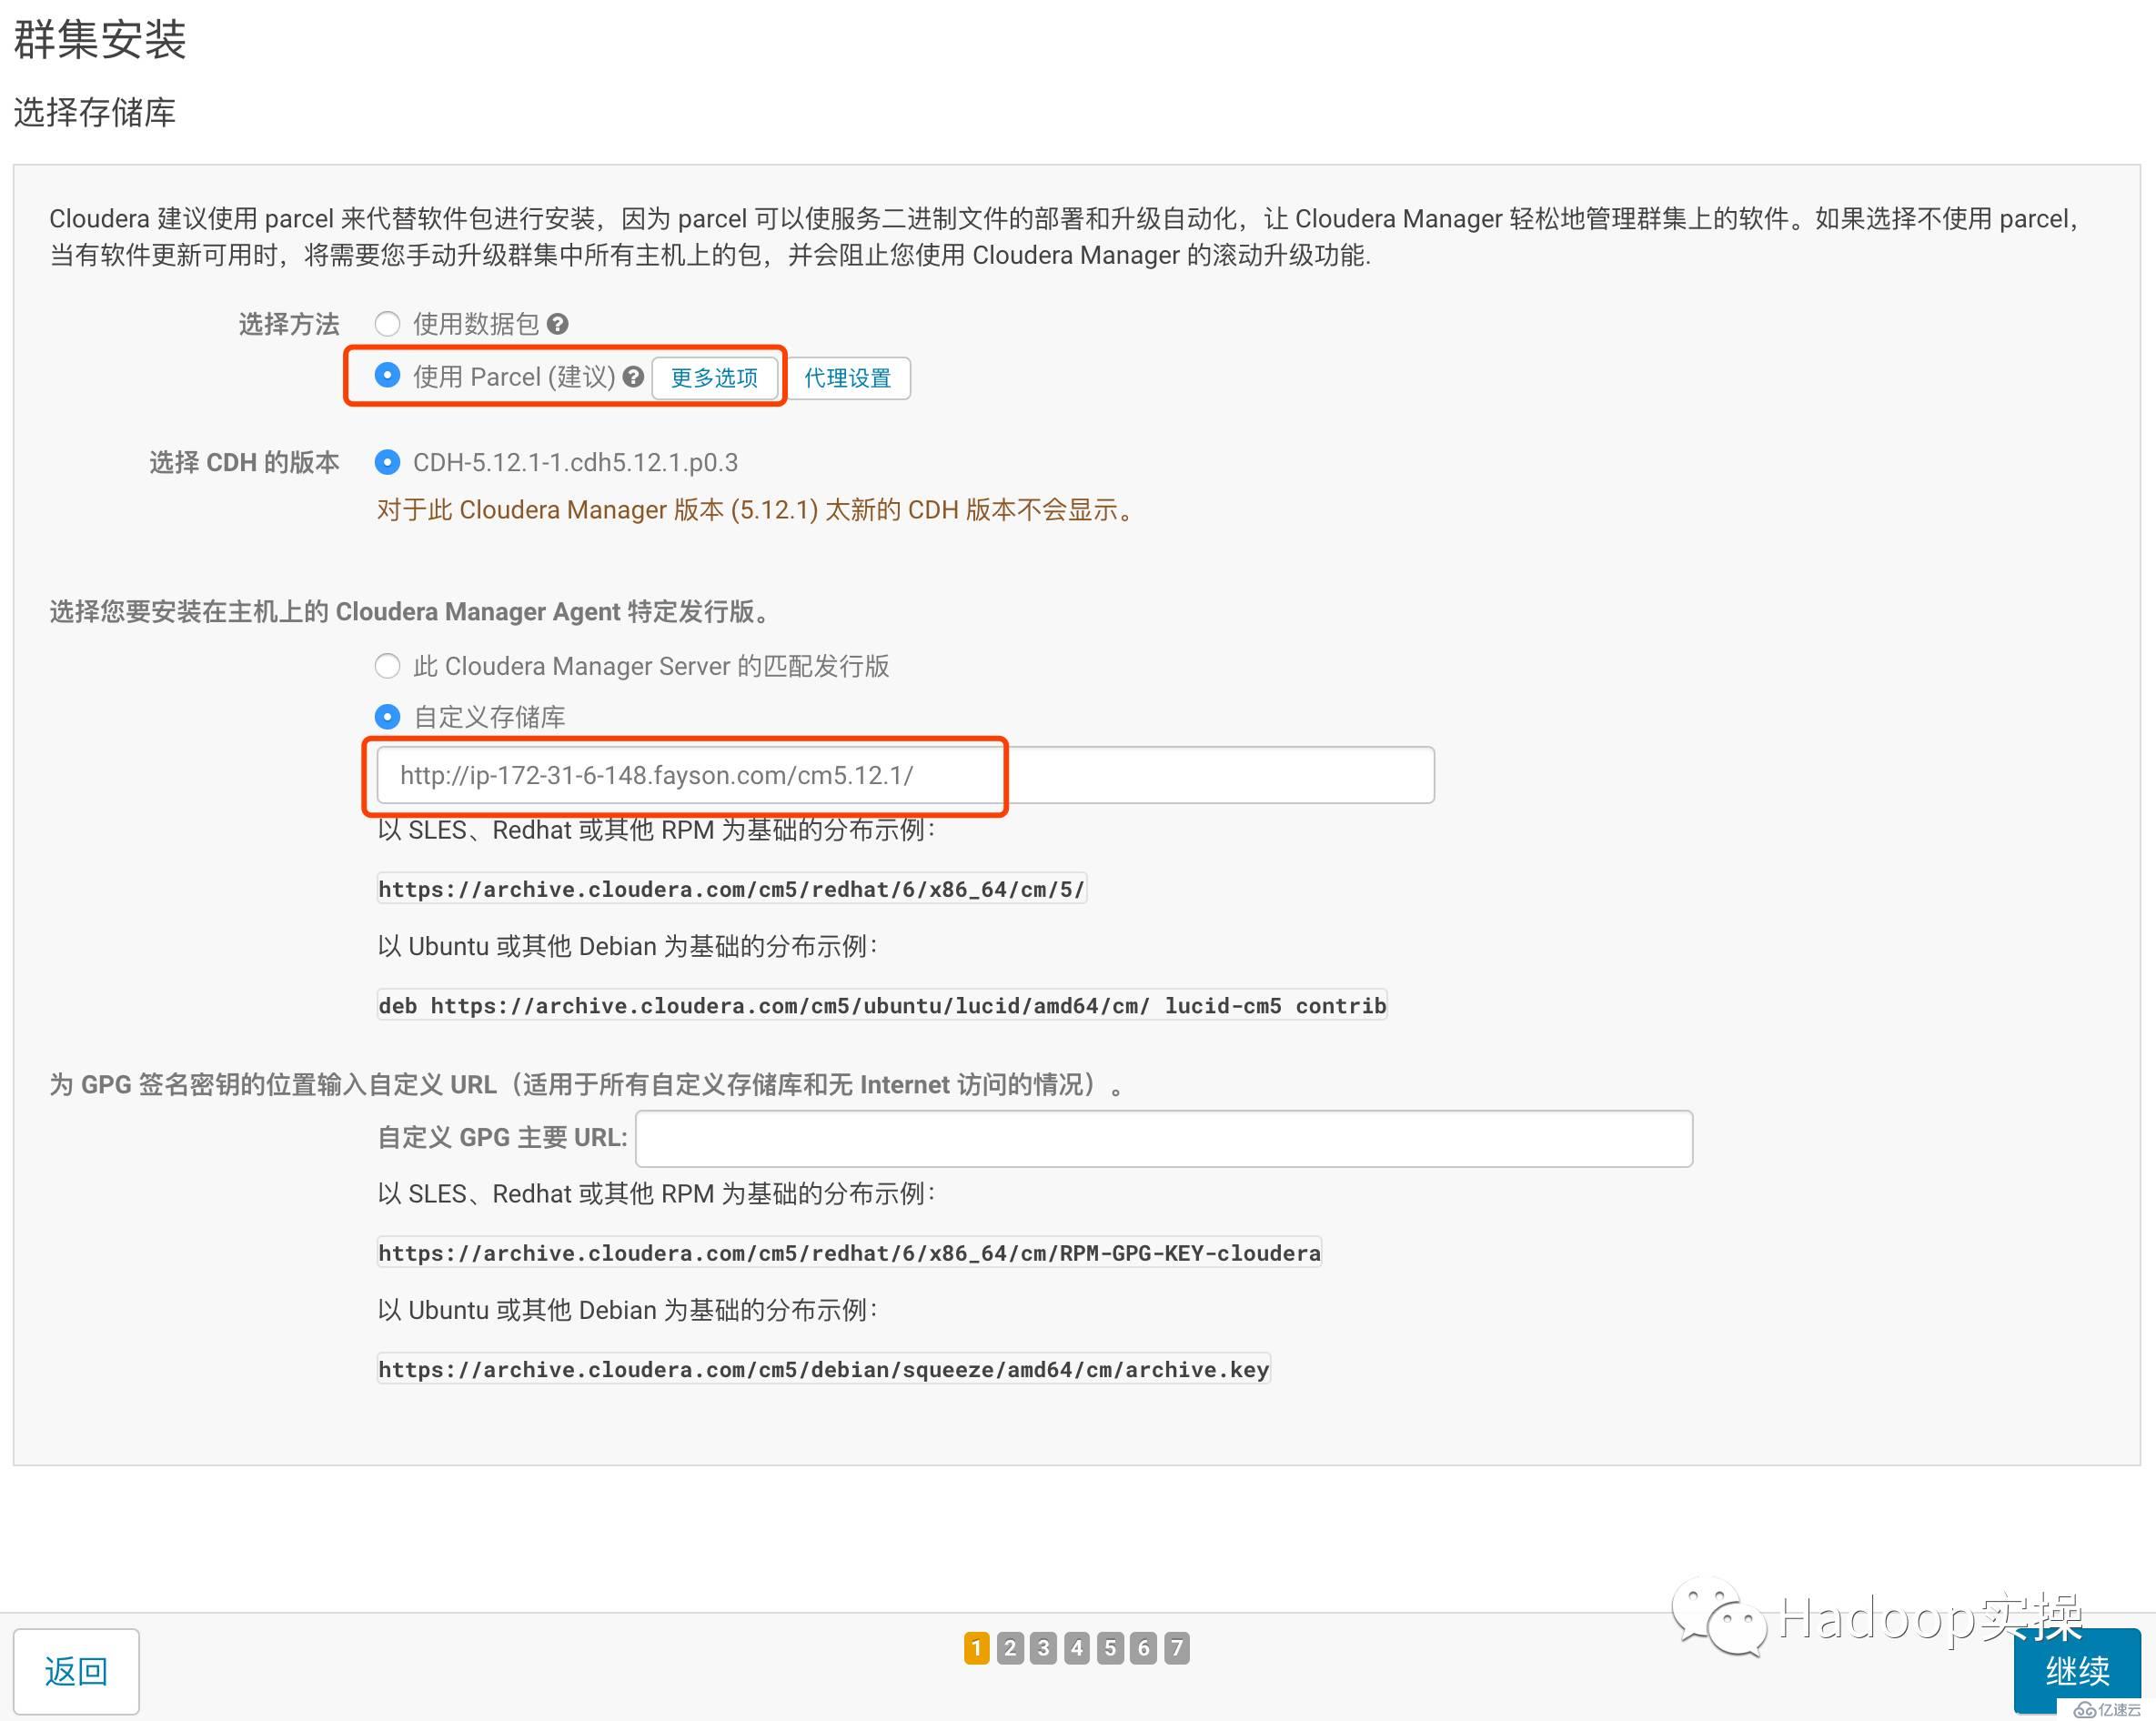Screen dimensions: 2156x1721
Task: Go to wizard step 7
Action: [x=1177, y=1648]
